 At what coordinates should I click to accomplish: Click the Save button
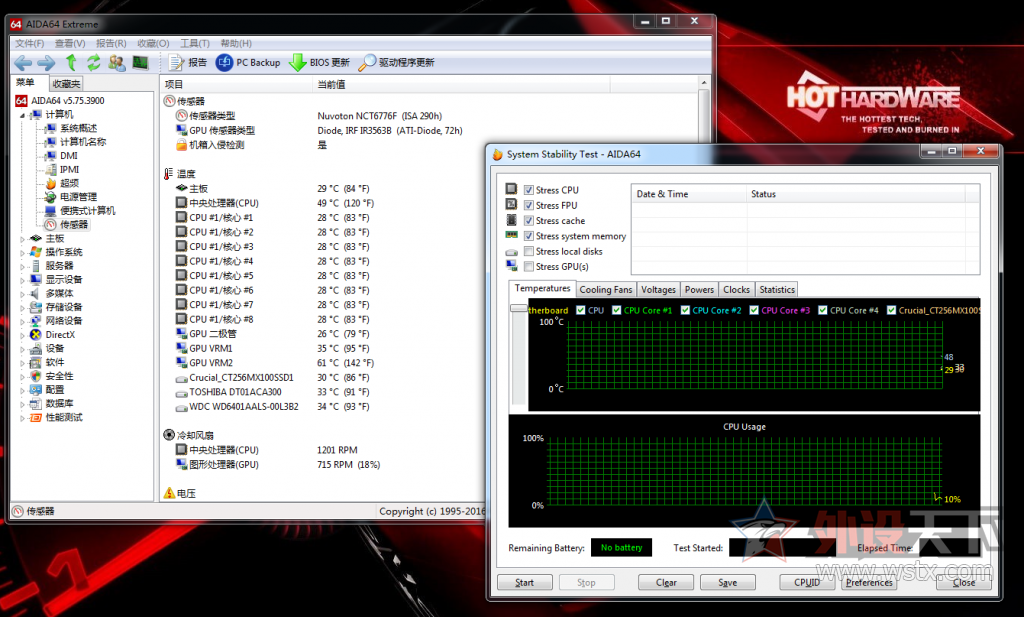coord(728,582)
